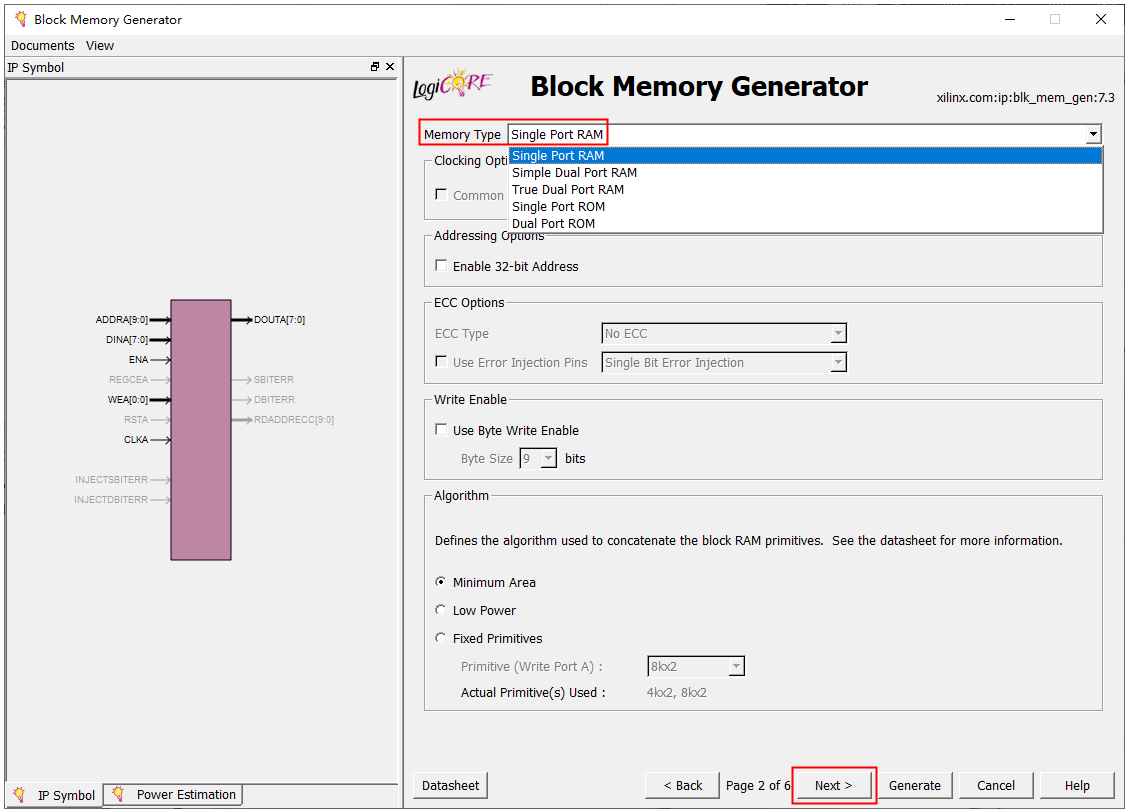Pick Single Port ROM from list
The image size is (1128, 812).
click(x=558, y=207)
